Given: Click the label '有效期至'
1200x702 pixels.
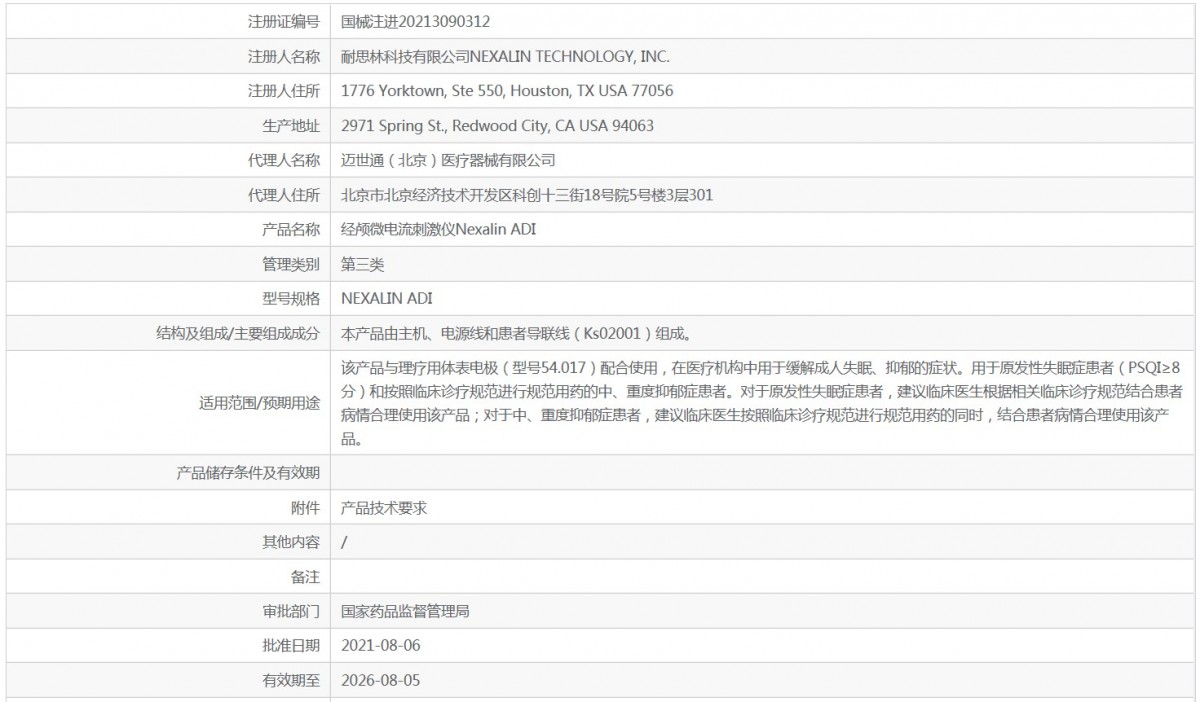Looking at the screenshot, I should click(291, 681).
